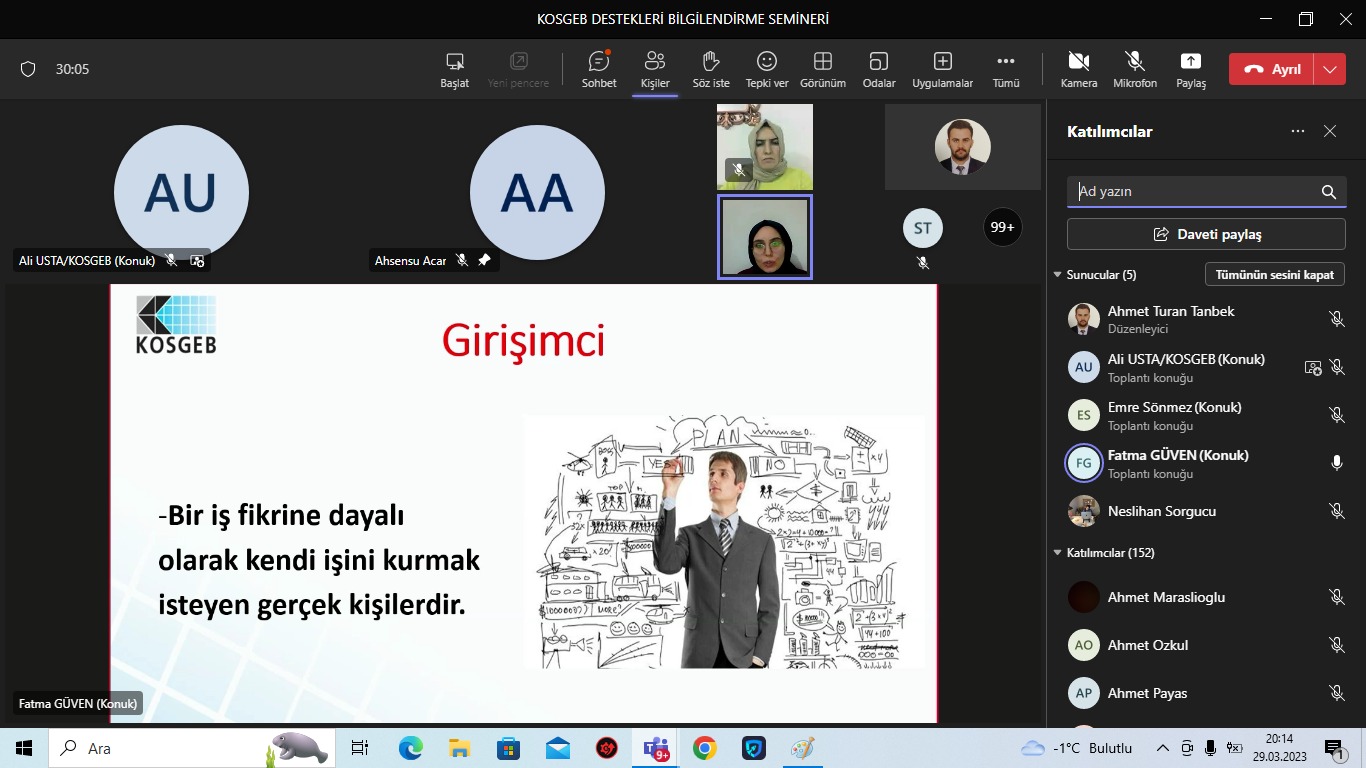Click Tümünün sesini kapat button
Screen dimensions: 1366x768
pos(1274,274)
